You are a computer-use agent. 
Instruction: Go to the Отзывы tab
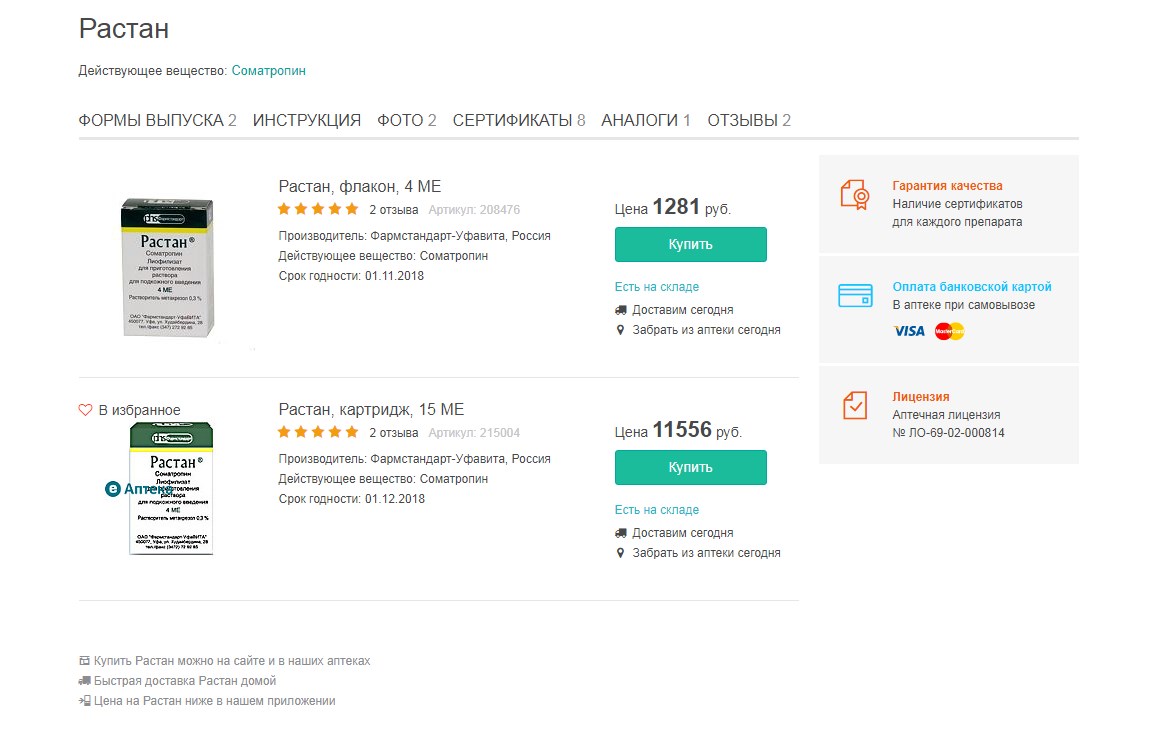pos(748,121)
